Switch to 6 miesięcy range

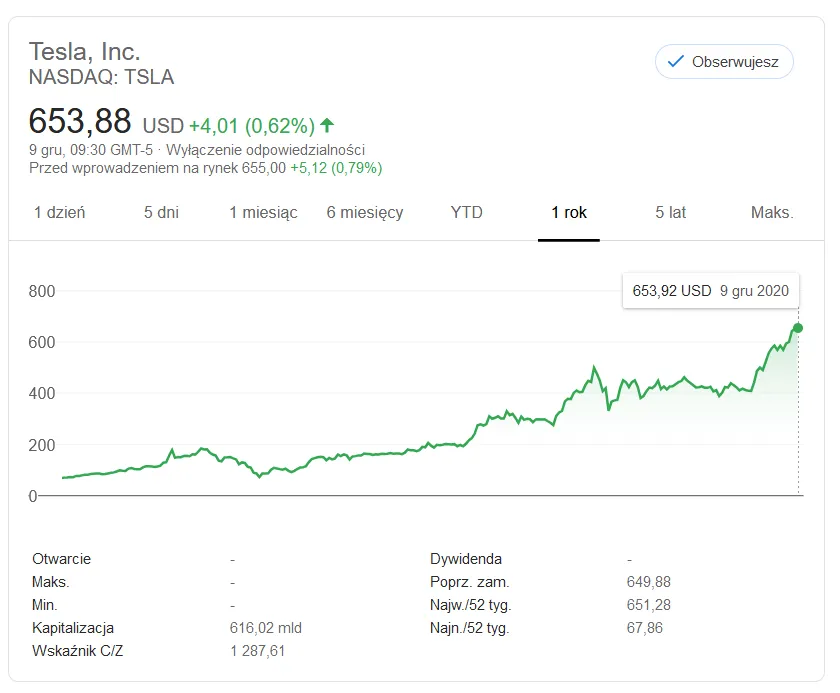tap(365, 213)
